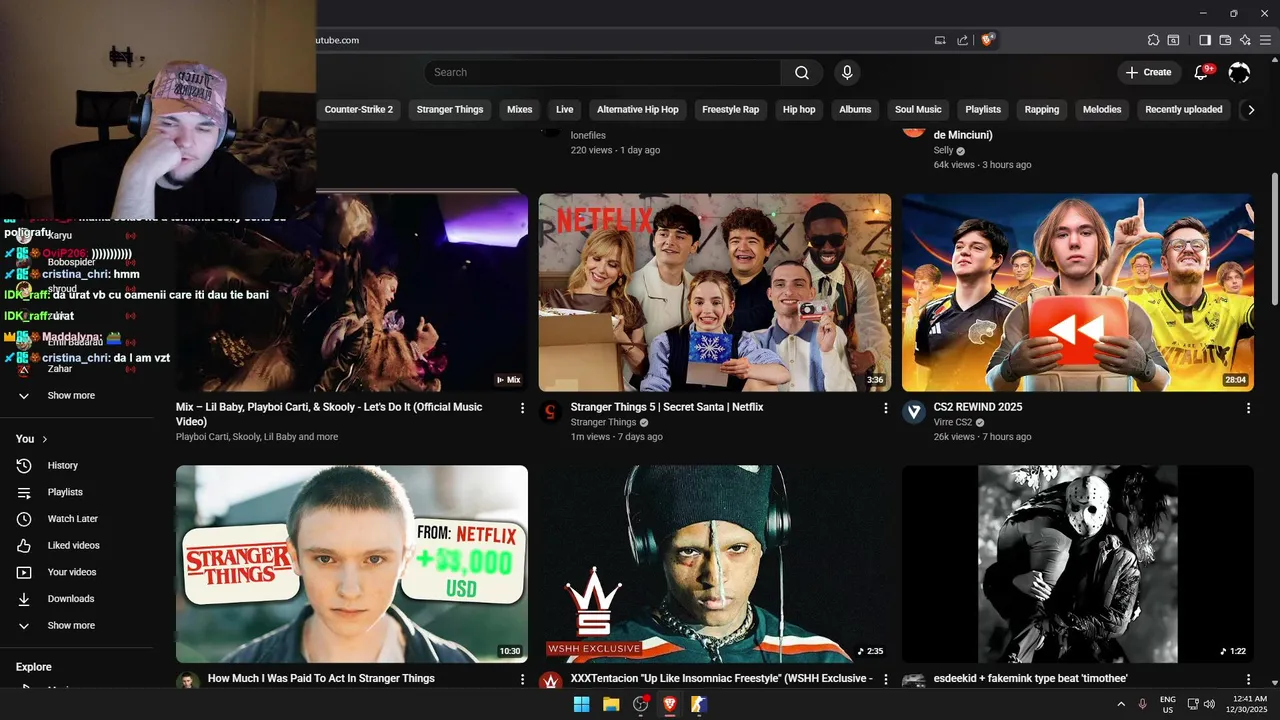Open options for How Much I Was Paid video
This screenshot has height=720, width=1280.
522,679
